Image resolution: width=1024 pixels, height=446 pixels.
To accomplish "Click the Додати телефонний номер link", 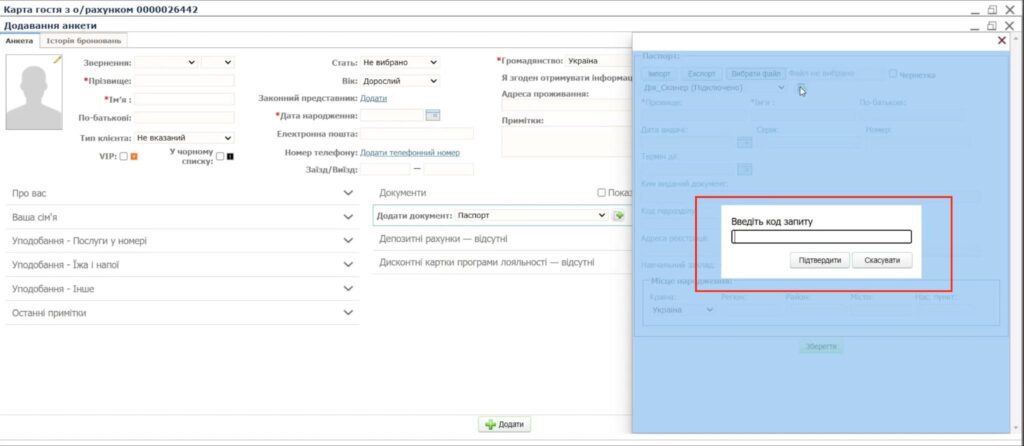I will click(x=410, y=153).
